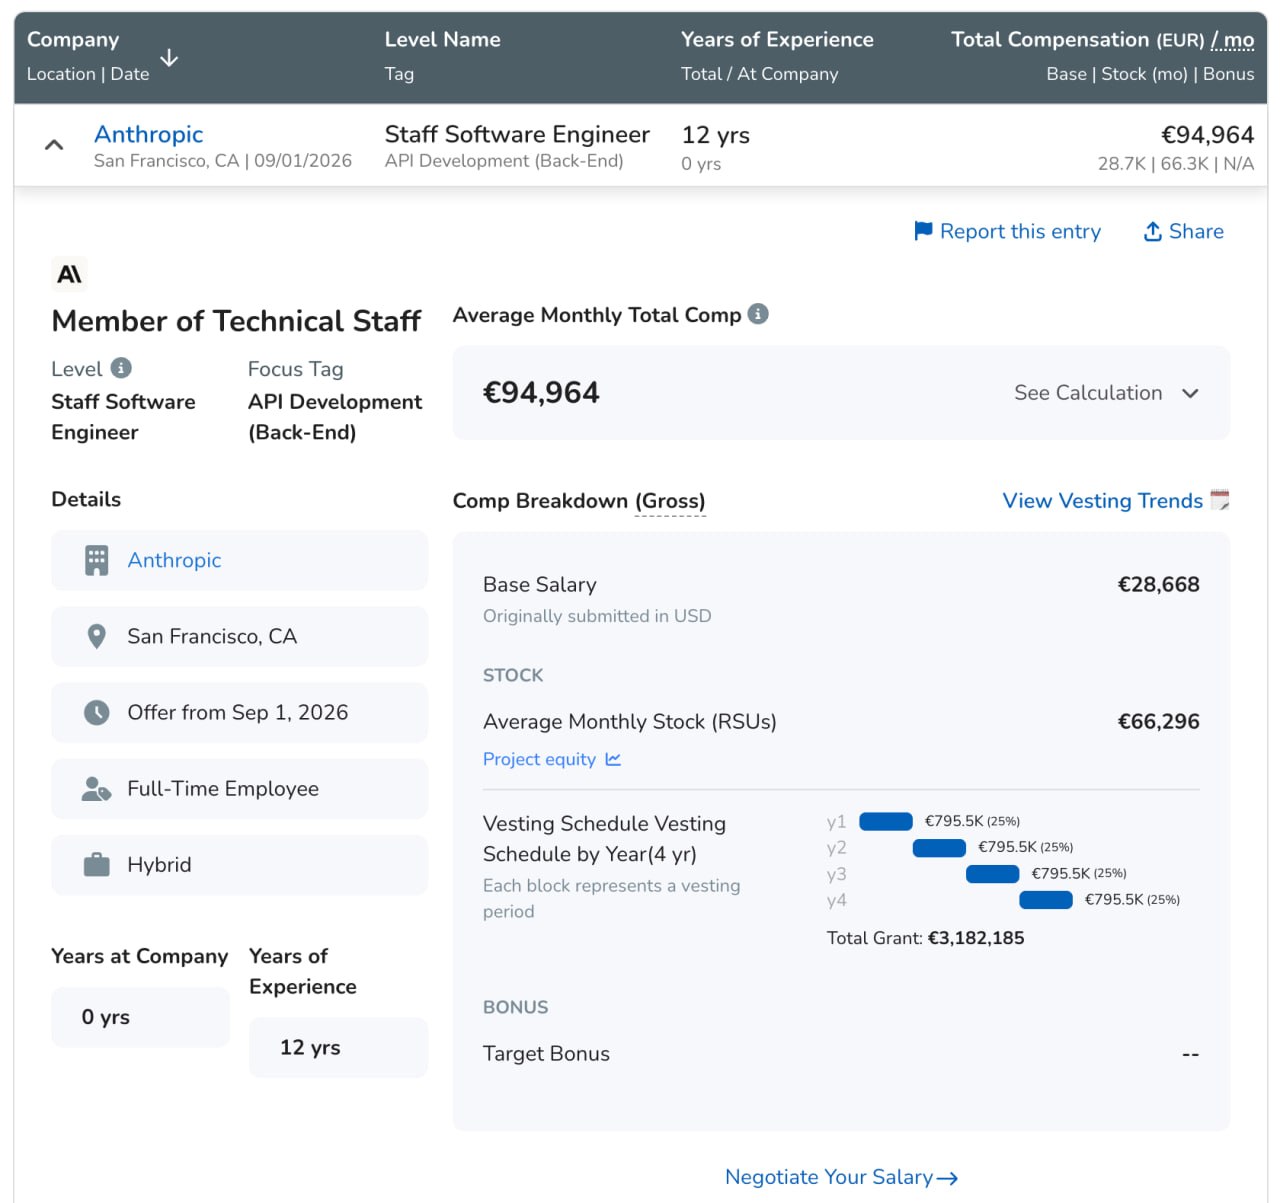Click the Years of Experience column header
1280x1203 pixels.
pyautogui.click(x=777, y=39)
